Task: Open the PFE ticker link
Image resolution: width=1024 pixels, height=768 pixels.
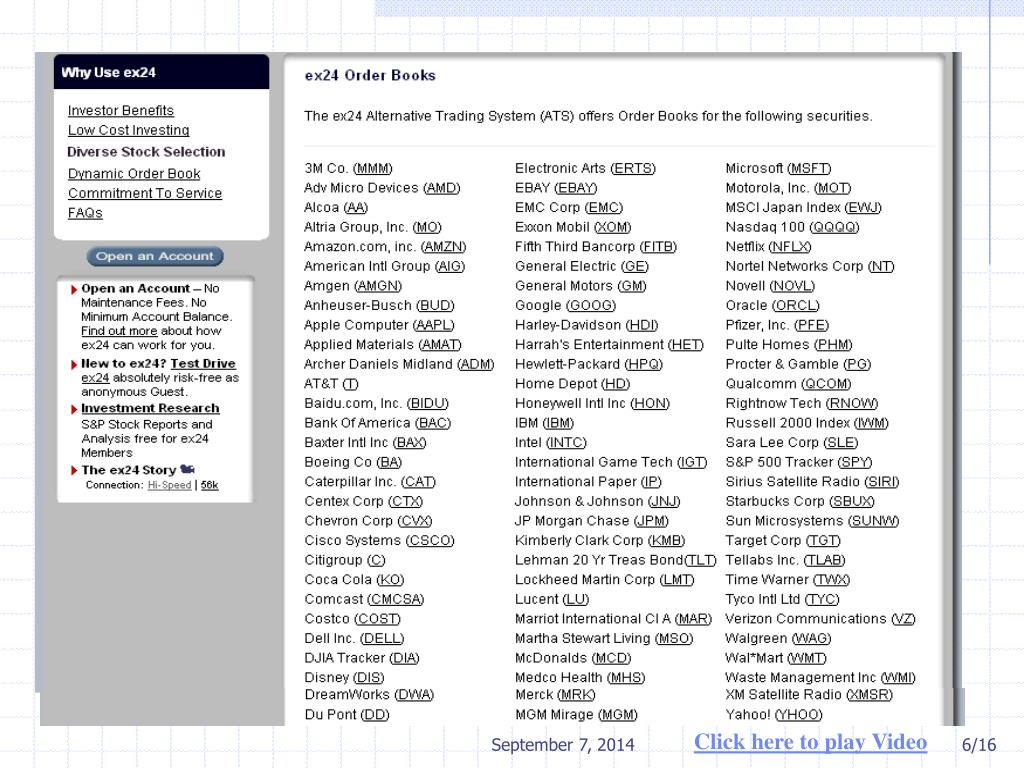Action: click(x=812, y=325)
